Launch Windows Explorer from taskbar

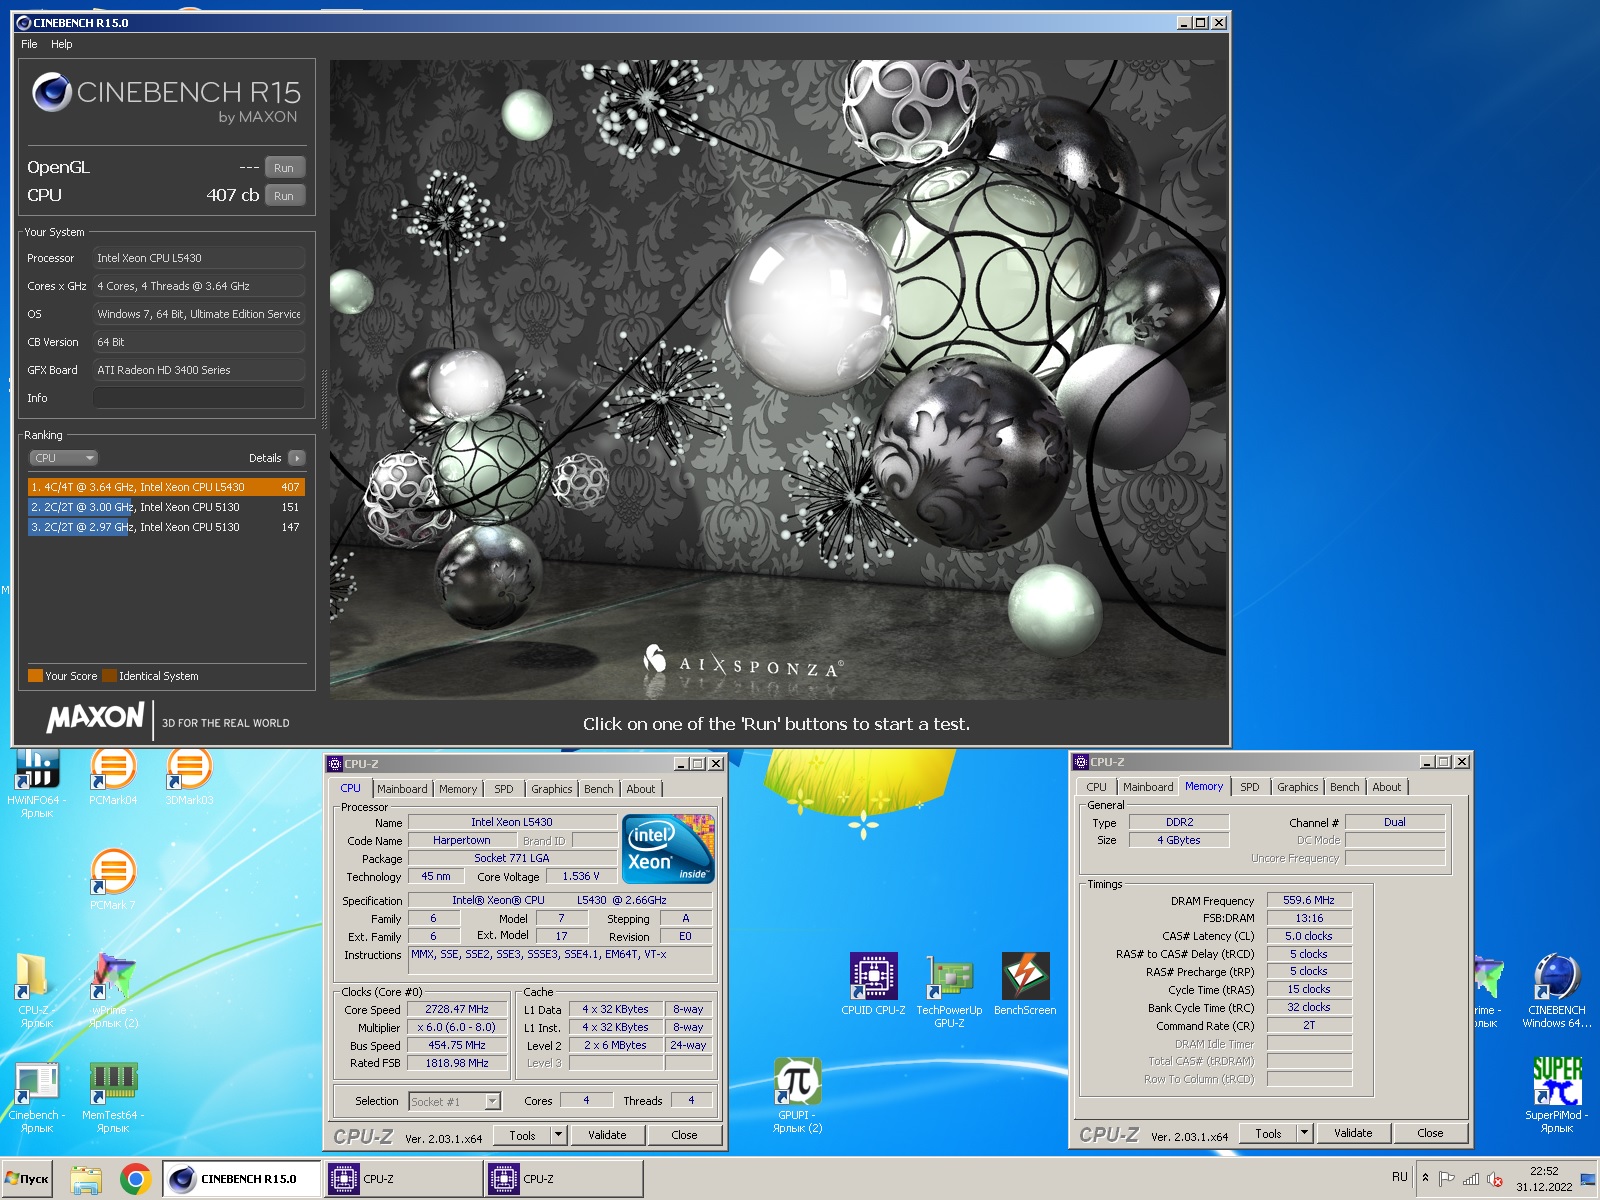[x=87, y=1179]
